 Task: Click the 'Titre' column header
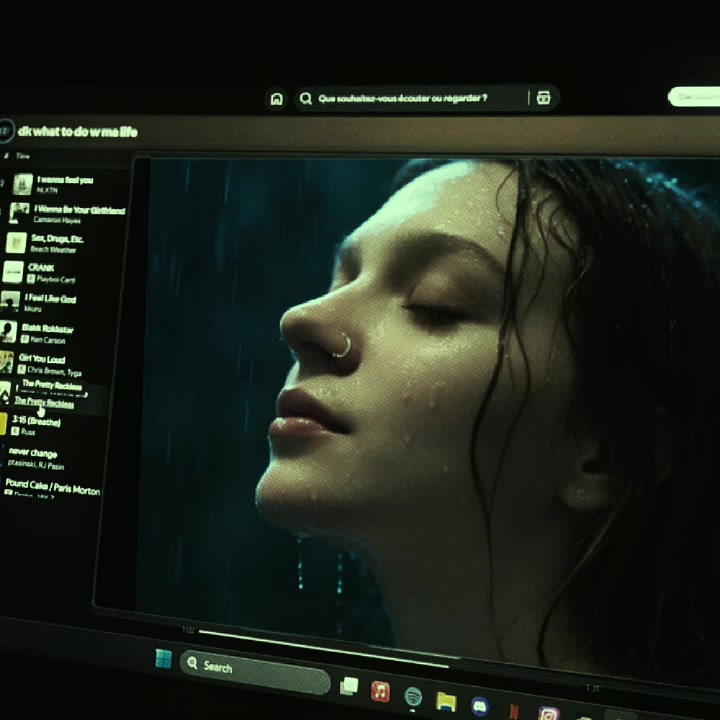(23, 156)
